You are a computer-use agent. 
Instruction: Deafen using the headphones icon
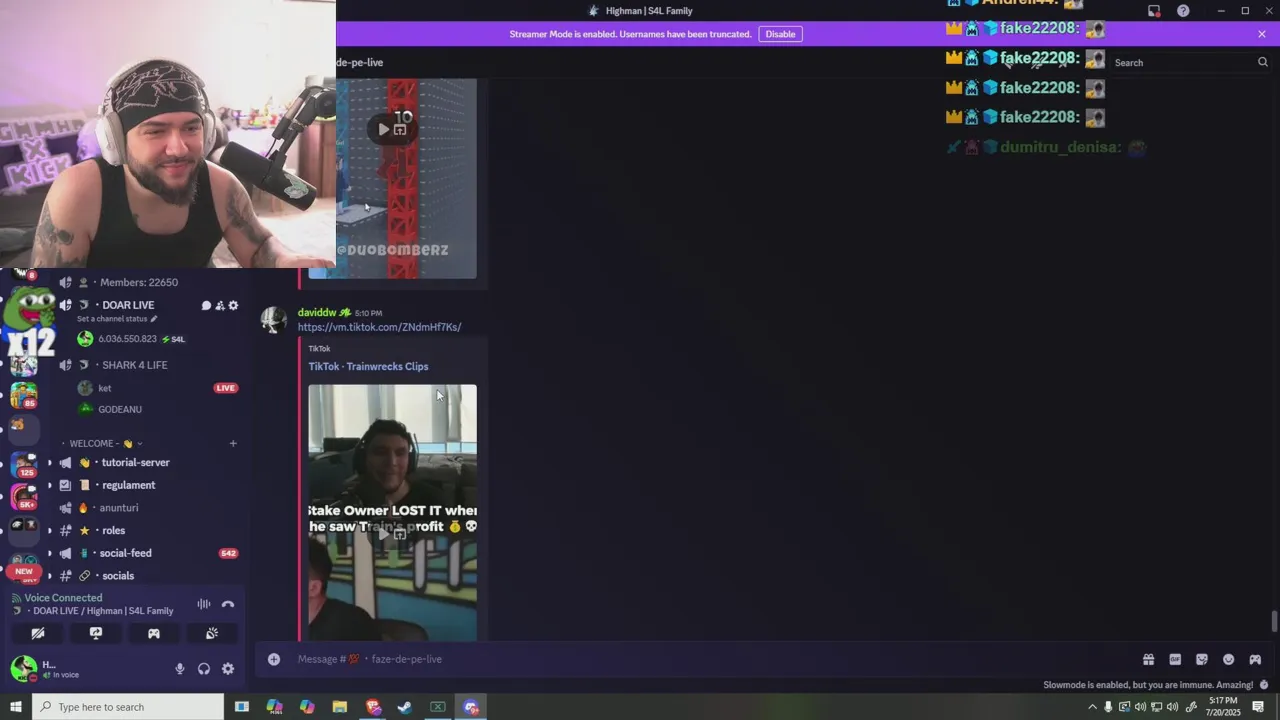pyautogui.click(x=204, y=669)
